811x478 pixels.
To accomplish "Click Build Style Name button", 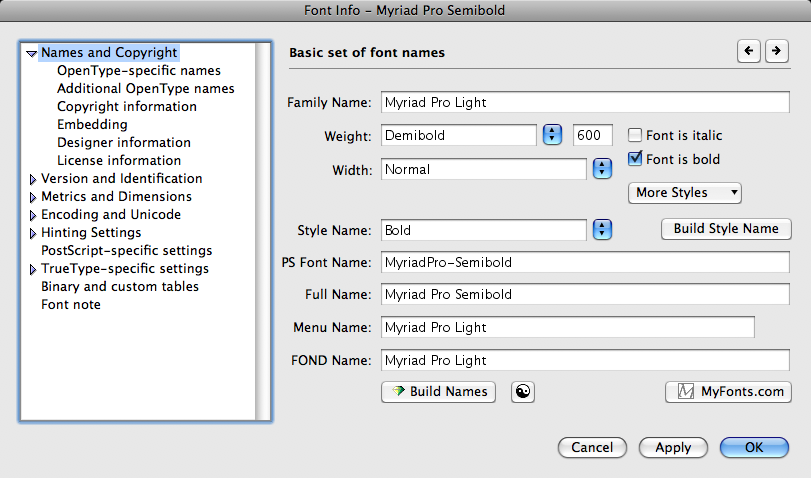I will pos(726,229).
